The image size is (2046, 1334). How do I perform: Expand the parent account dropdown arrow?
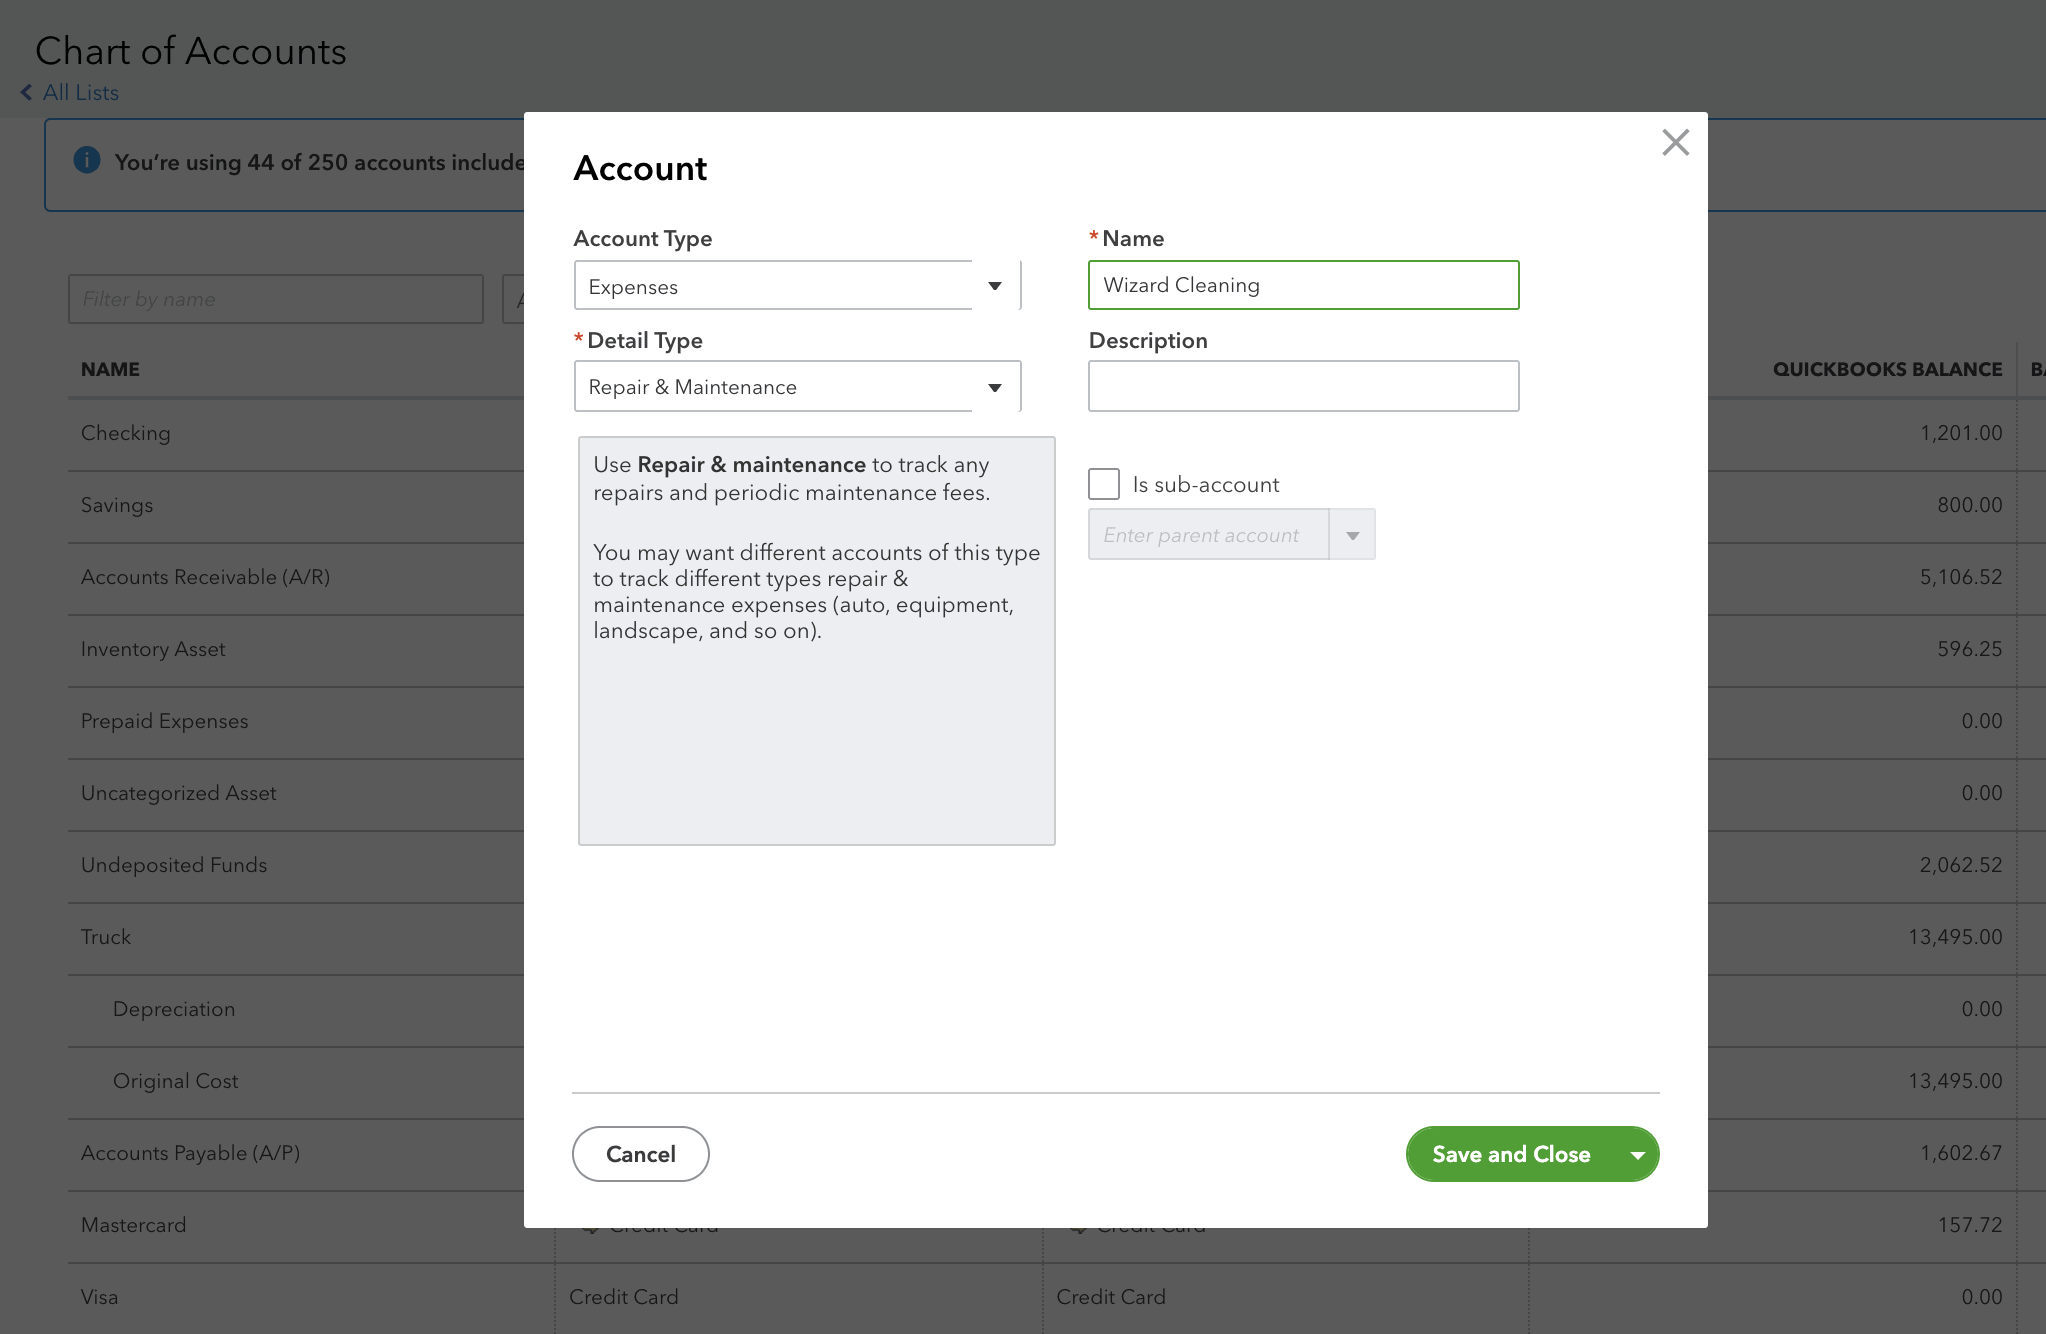[1352, 535]
